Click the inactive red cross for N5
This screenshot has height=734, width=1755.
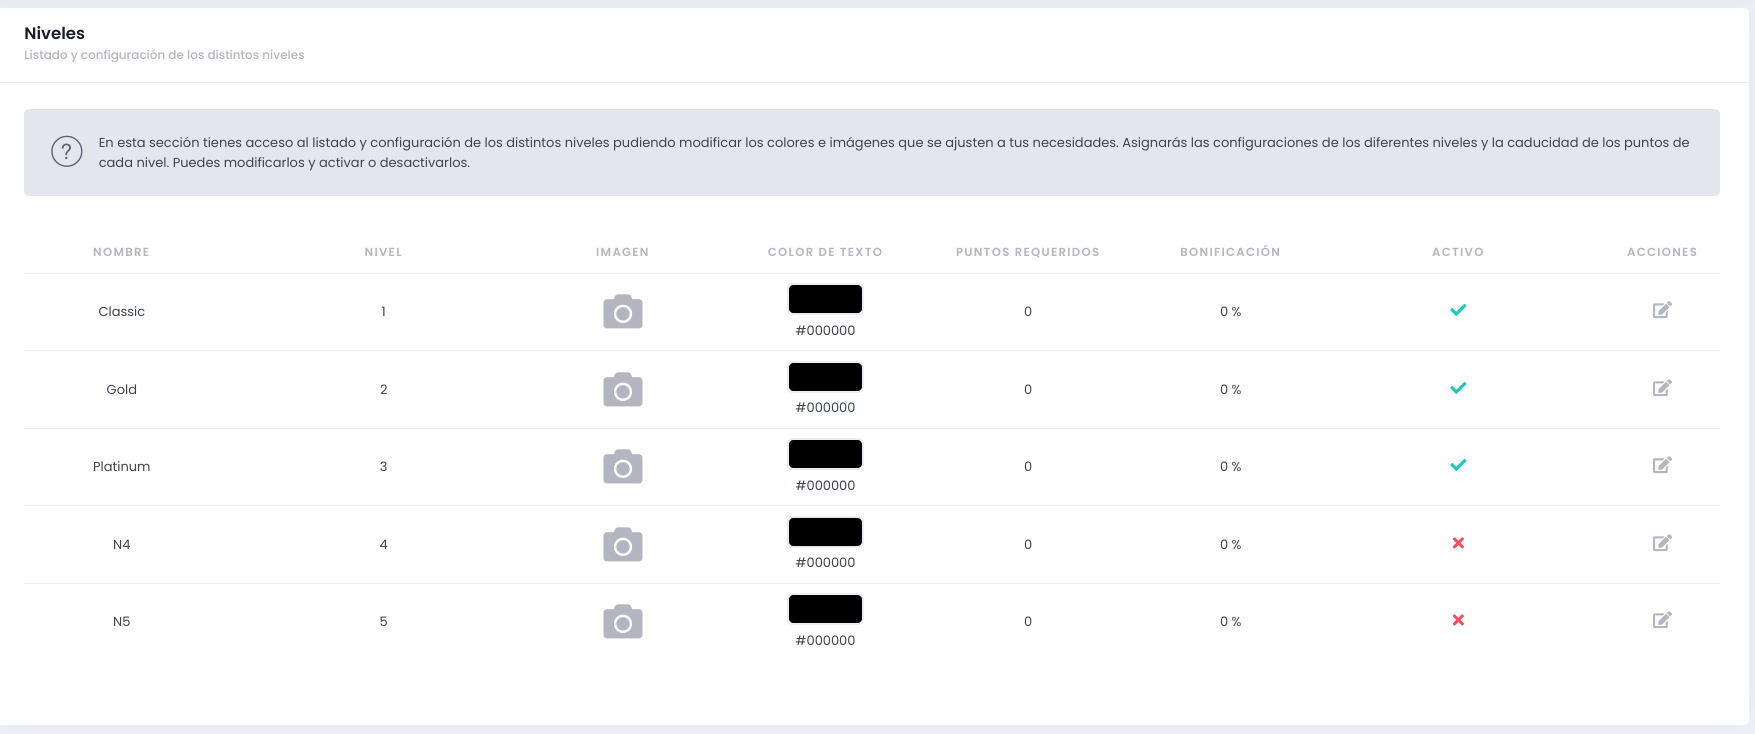tap(1458, 620)
